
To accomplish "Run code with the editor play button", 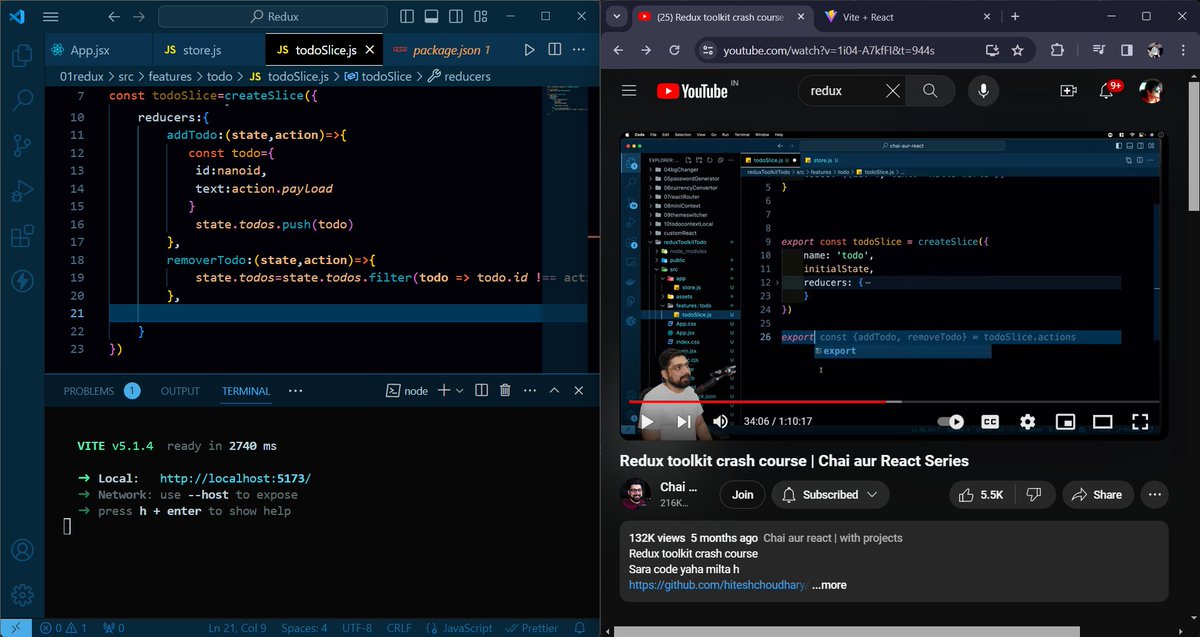I will click(530, 50).
